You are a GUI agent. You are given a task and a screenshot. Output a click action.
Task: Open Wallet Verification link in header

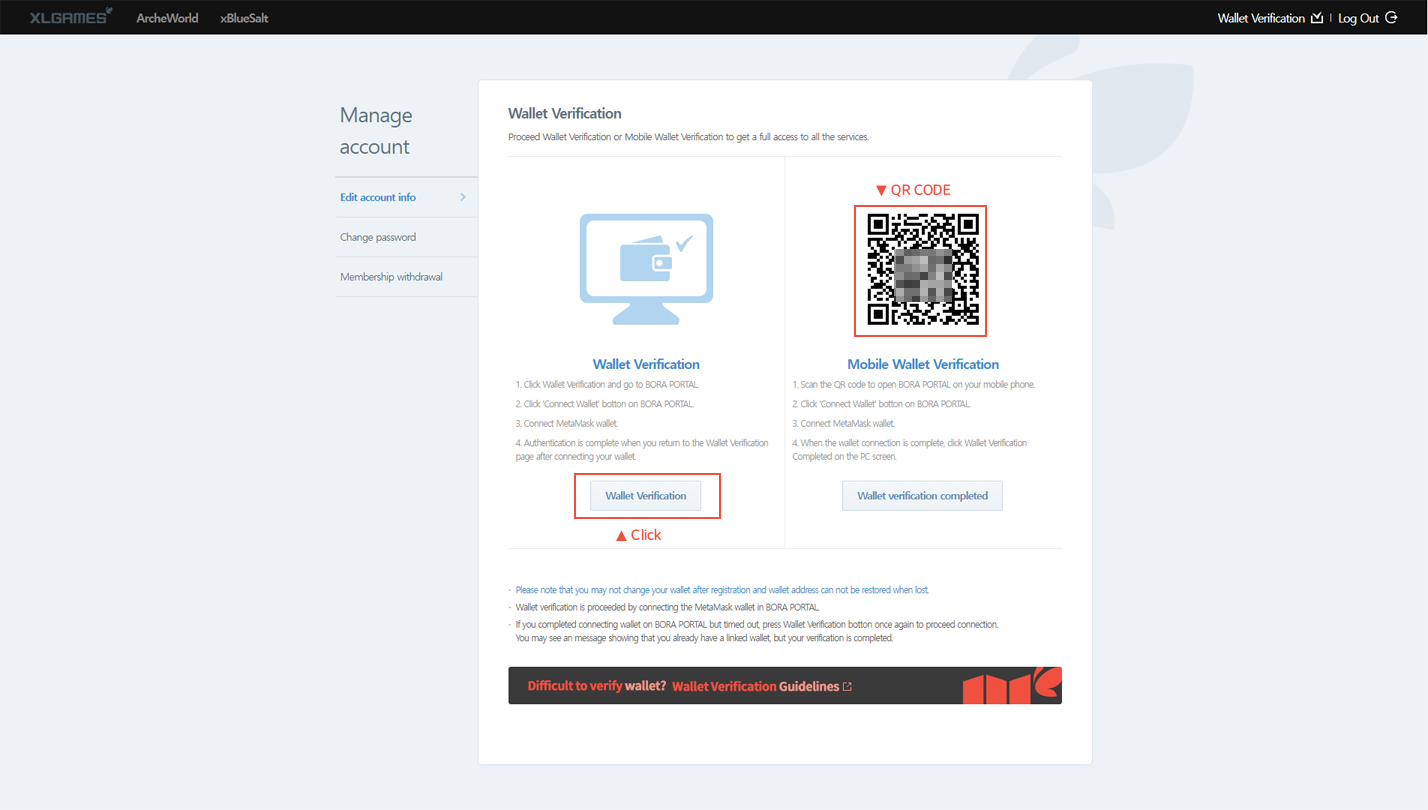click(1261, 18)
